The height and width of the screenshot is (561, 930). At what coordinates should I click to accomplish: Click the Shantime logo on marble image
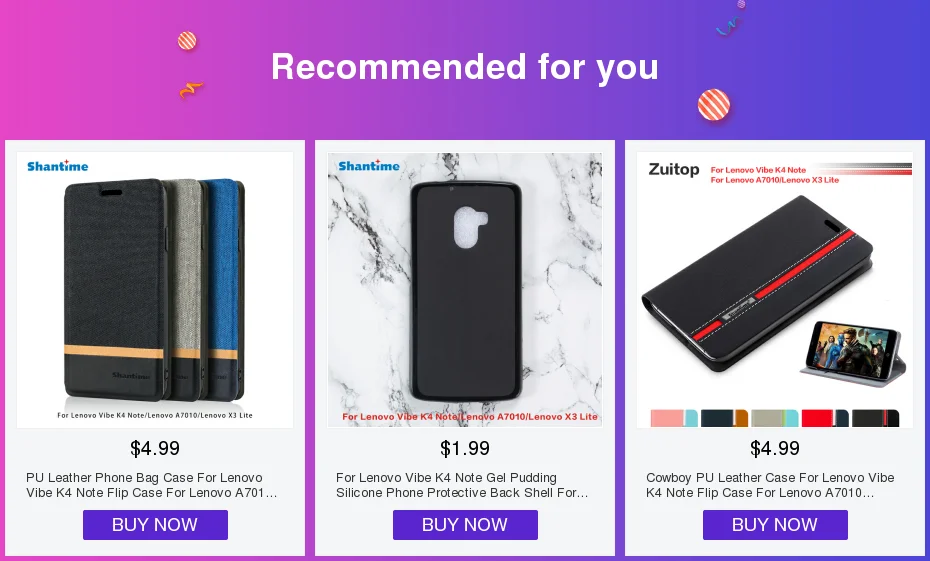coord(369,166)
